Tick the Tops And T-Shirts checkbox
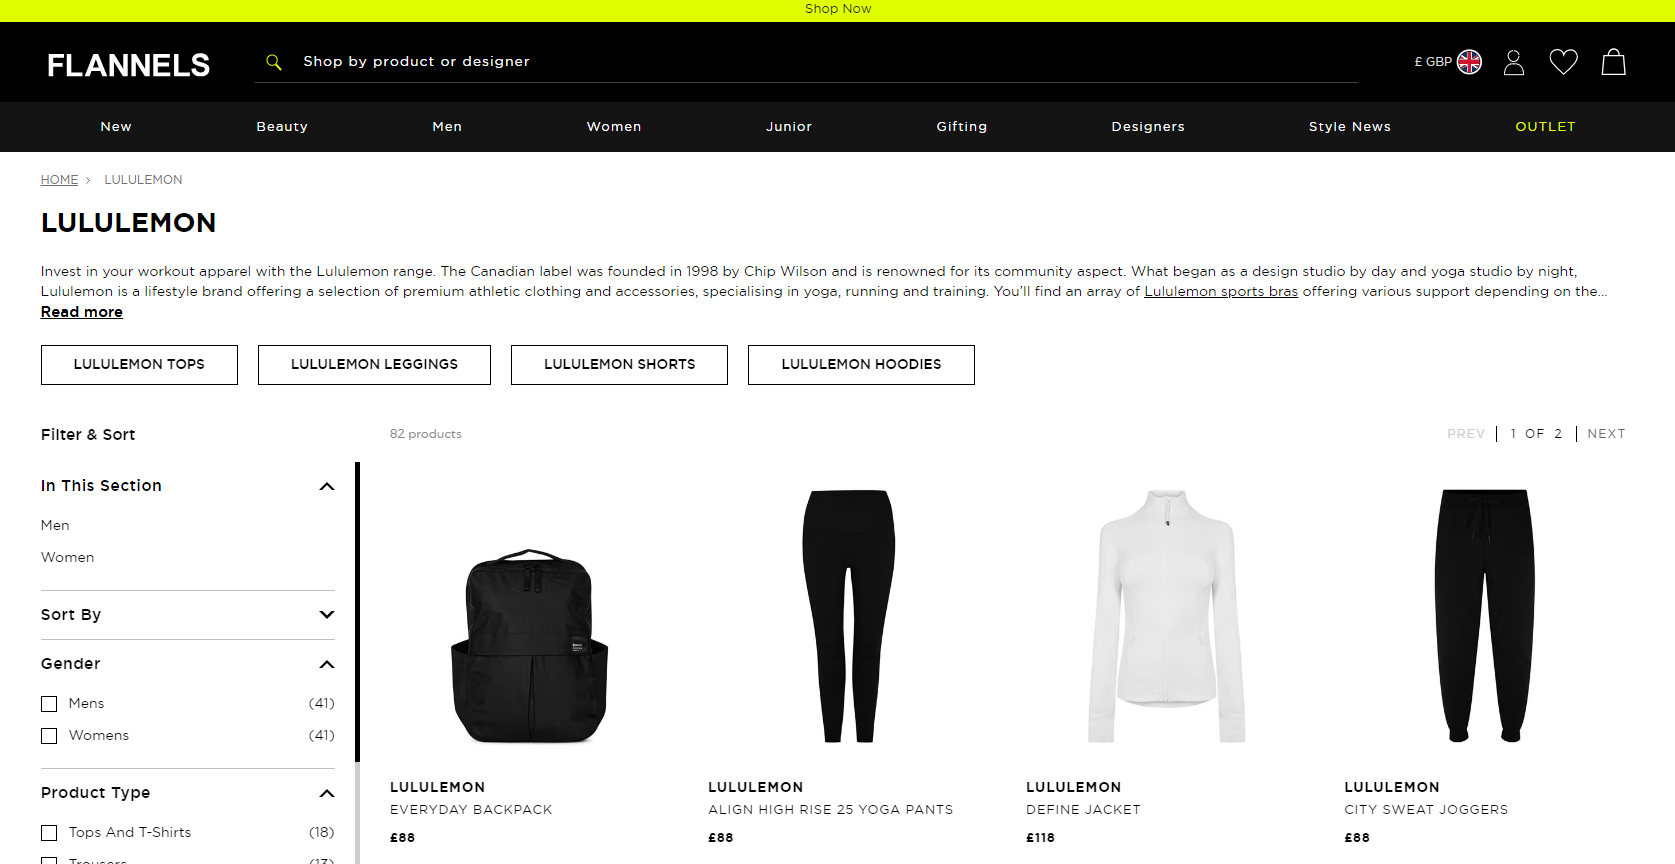The height and width of the screenshot is (864, 1675). [x=49, y=833]
